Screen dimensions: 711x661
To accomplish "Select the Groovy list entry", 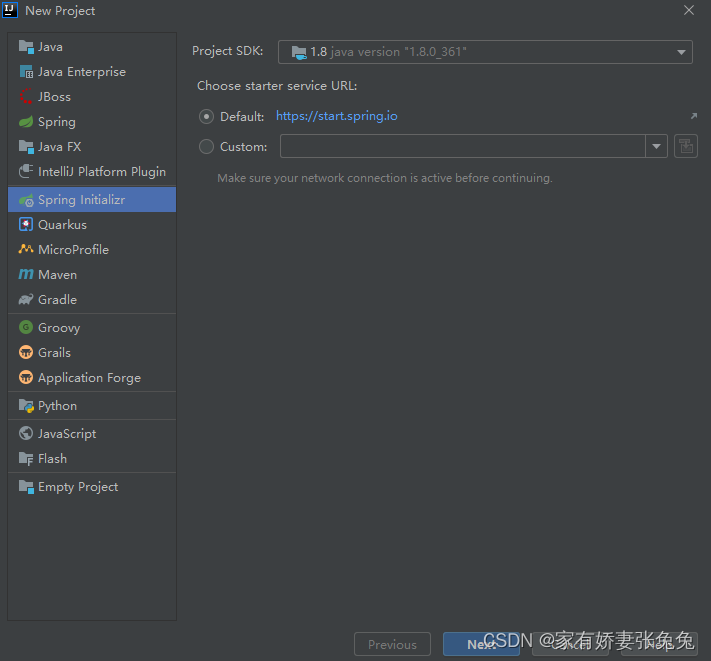I will 92,327.
